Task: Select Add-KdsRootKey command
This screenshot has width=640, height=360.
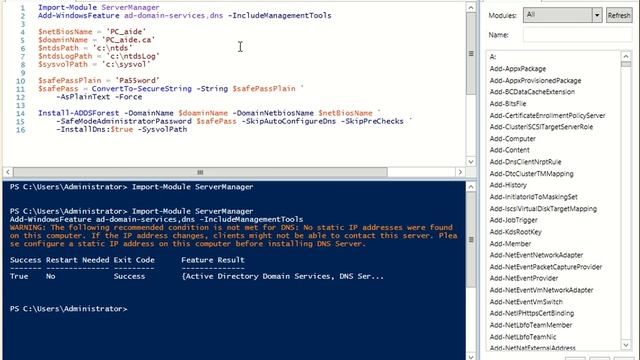Action: tap(516, 232)
